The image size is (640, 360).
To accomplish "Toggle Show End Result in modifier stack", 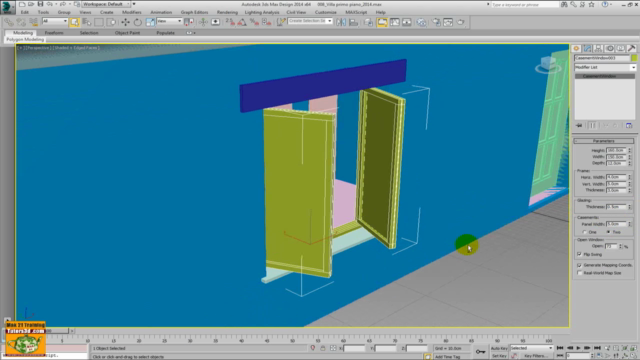I will click(x=593, y=125).
